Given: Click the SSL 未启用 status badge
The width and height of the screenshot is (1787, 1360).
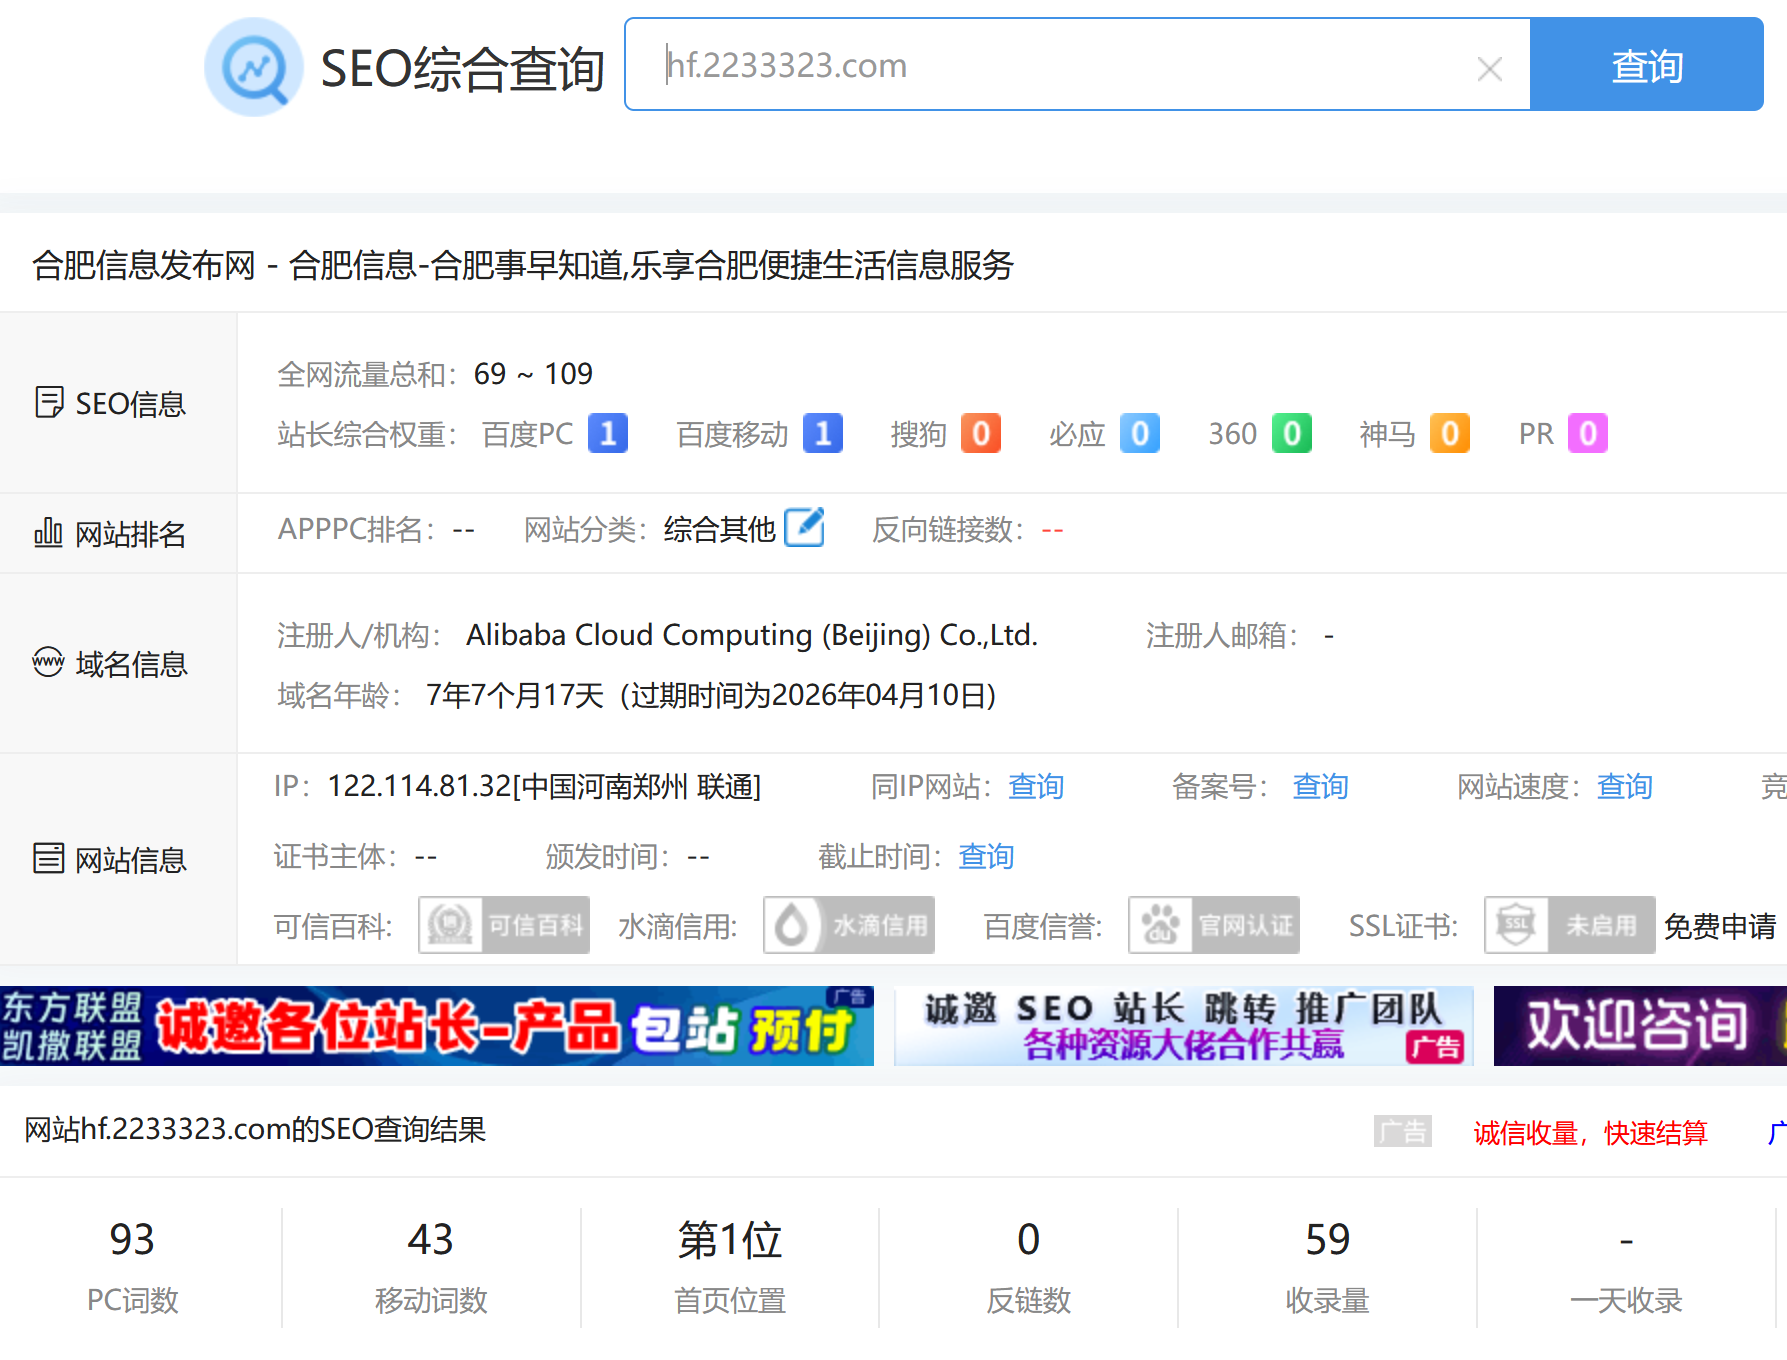Looking at the screenshot, I should point(1569,925).
